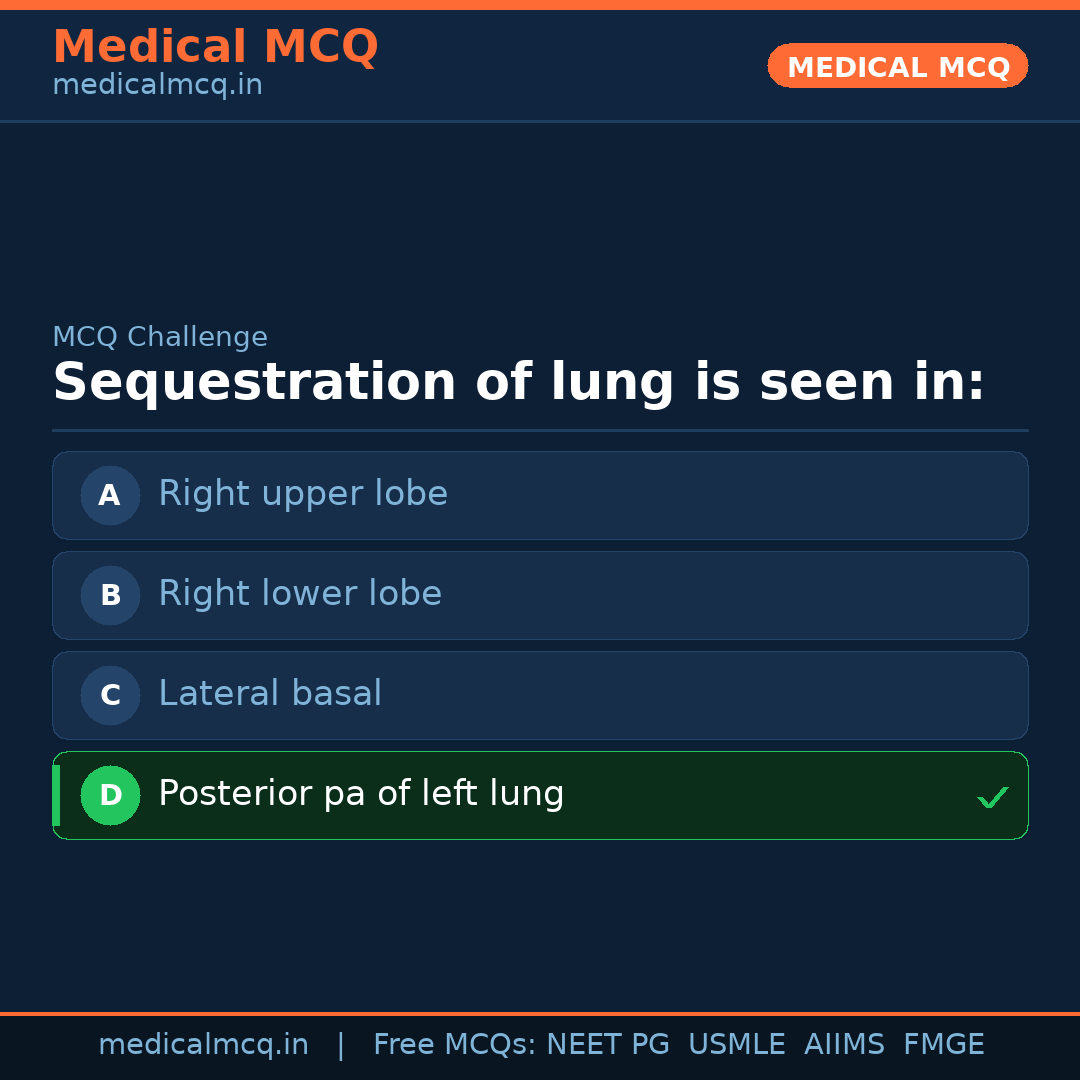Select the 'Right lower lobe' answer
Screen dimensions: 1080x1080
point(300,594)
